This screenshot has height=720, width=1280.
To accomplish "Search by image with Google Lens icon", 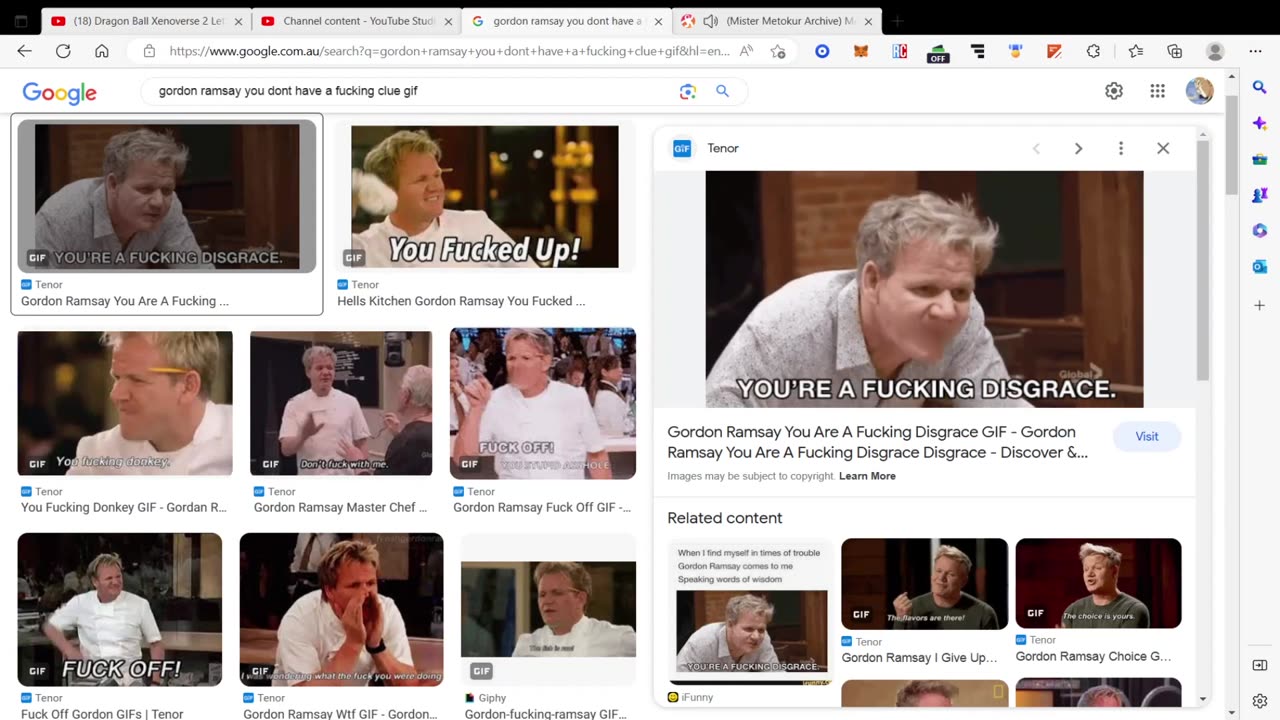I will [x=687, y=91].
